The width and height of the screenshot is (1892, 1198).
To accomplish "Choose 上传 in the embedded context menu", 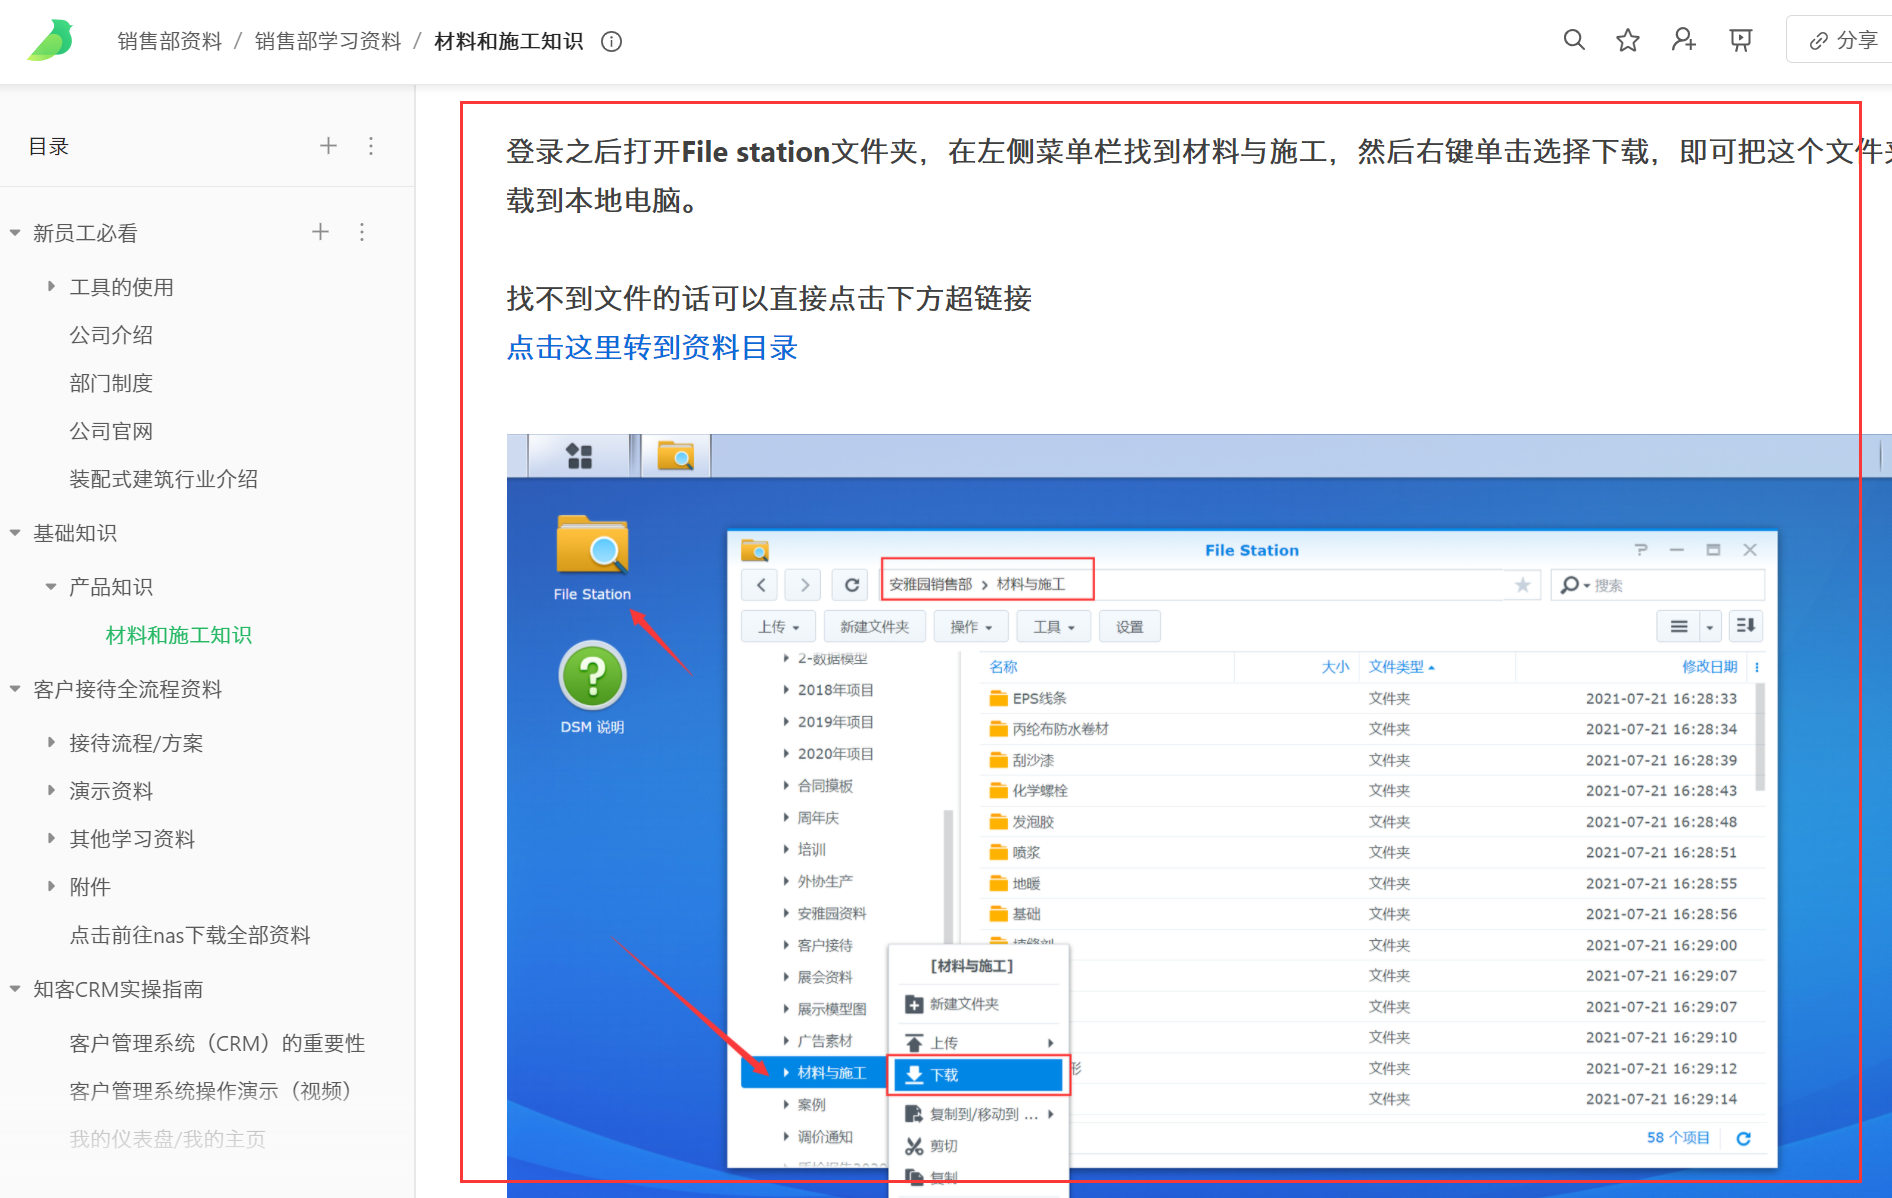I will [x=978, y=1043].
